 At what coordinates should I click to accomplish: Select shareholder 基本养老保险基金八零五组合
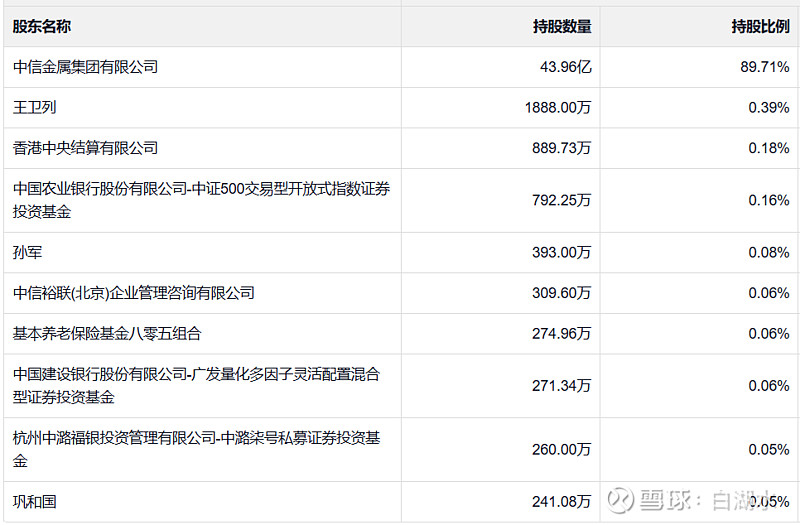tap(107, 334)
